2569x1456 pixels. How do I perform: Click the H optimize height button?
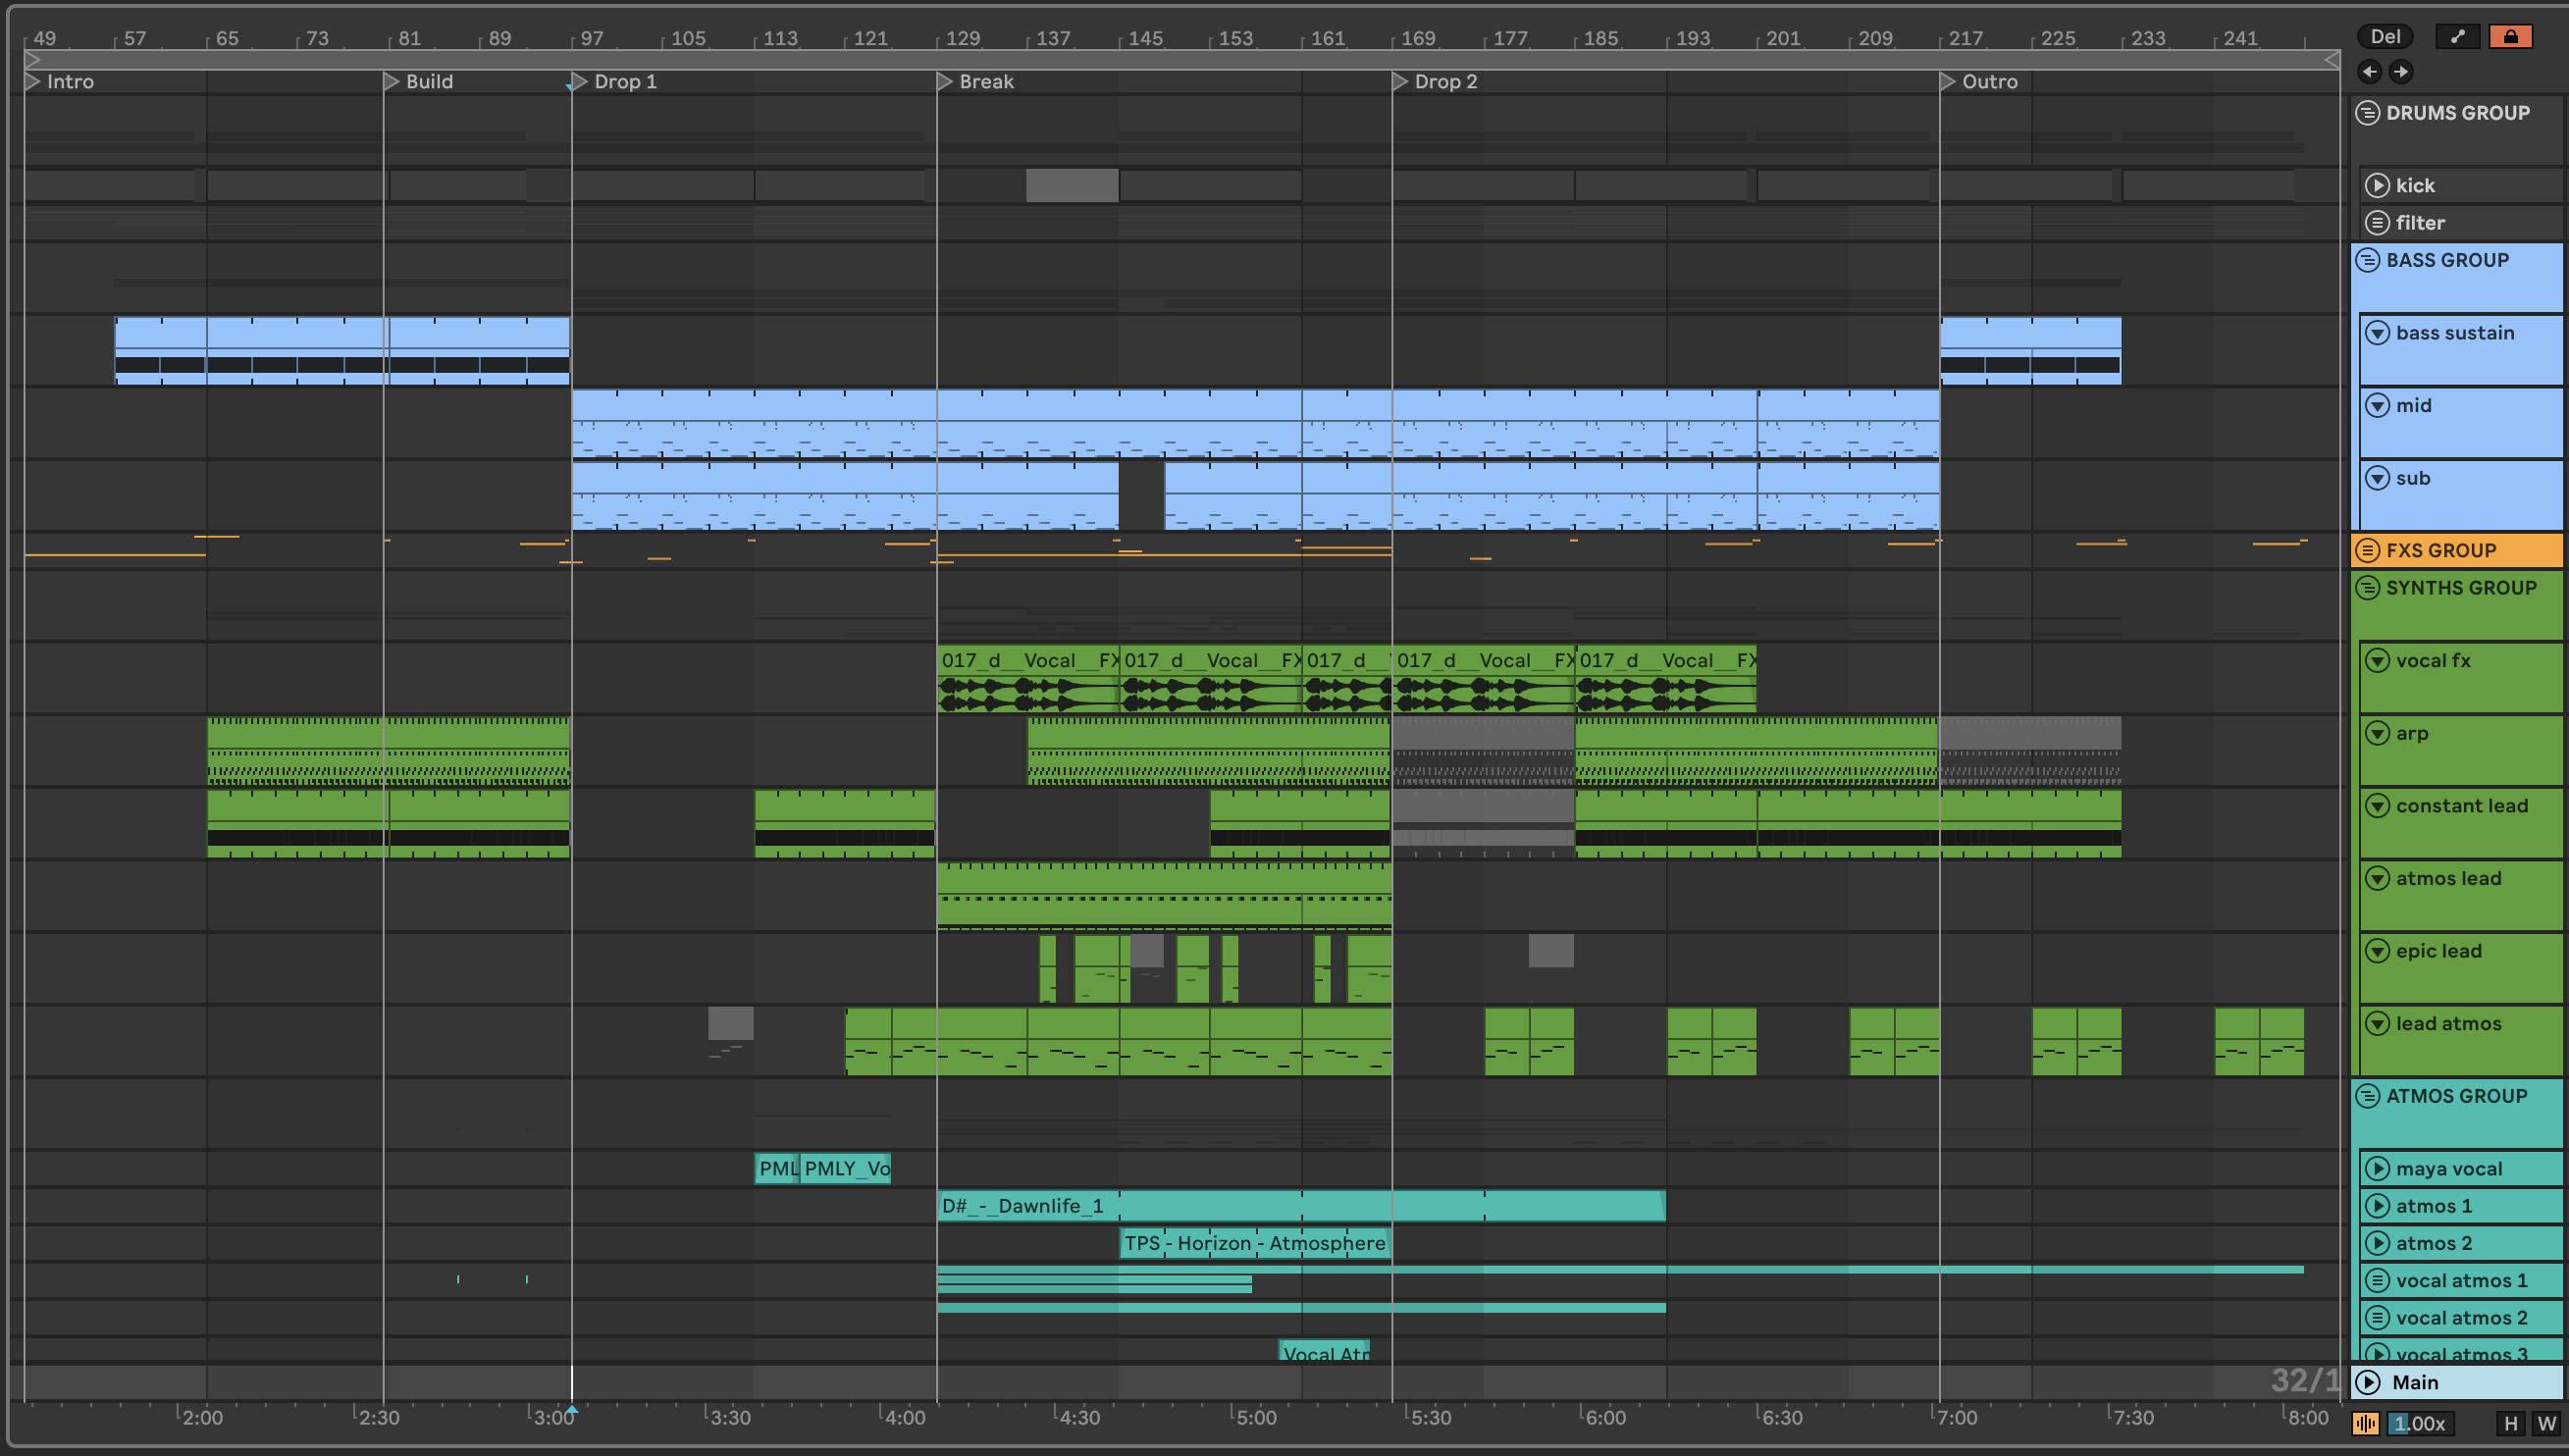(2511, 1424)
